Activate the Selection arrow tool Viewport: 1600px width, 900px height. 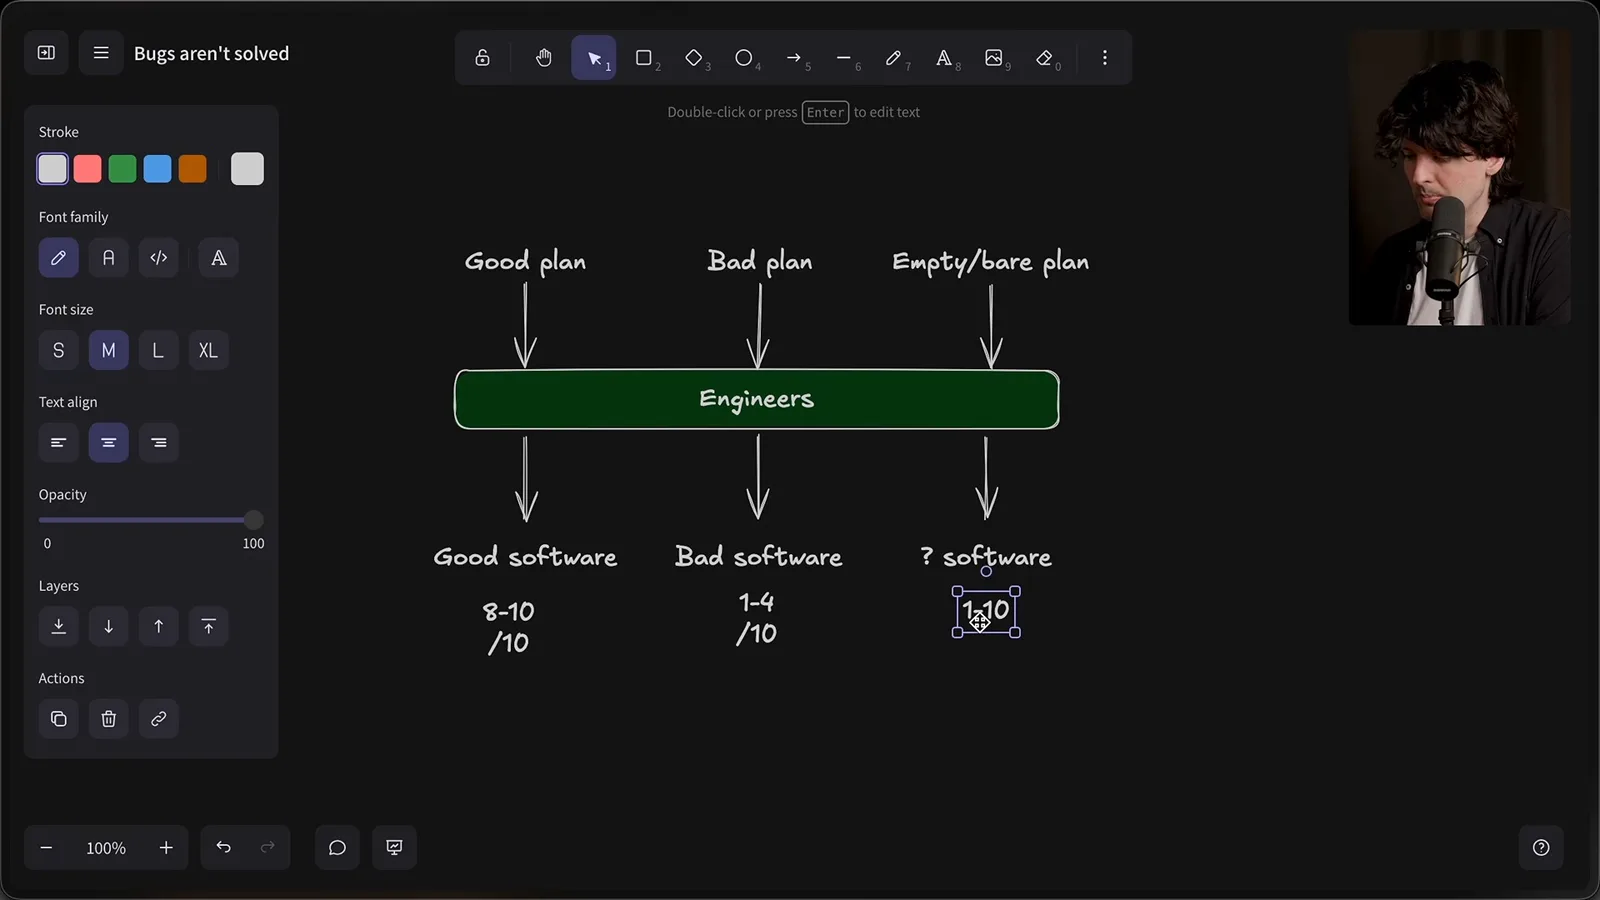[594, 58]
